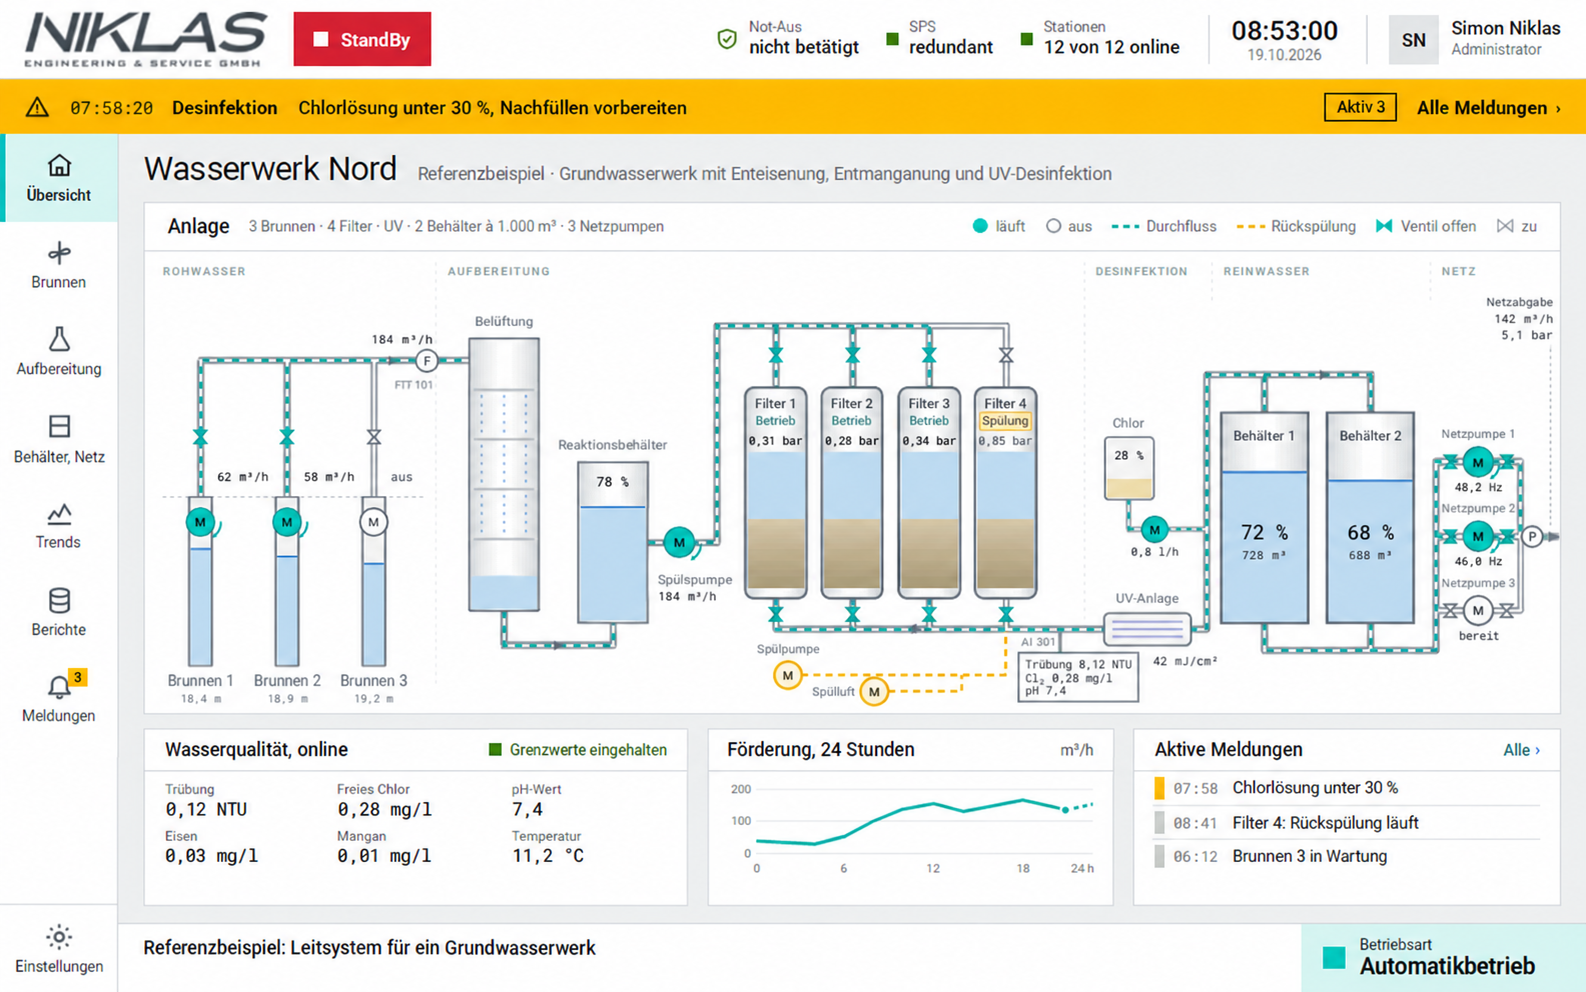Open Simon Niklas user avatar SN

pos(1413,40)
